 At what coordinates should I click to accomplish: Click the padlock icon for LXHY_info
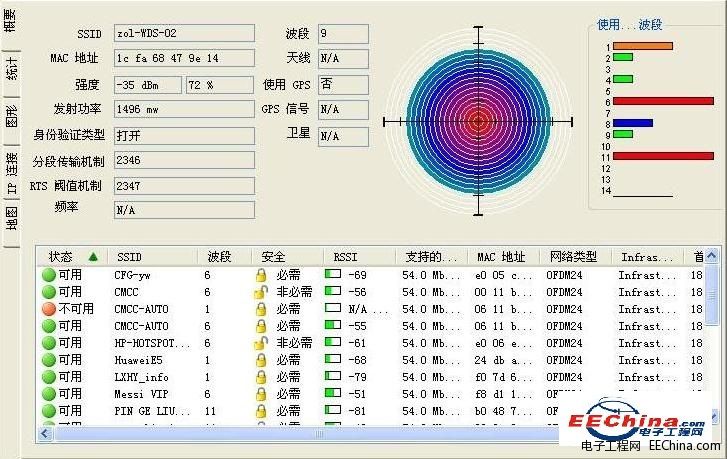(261, 377)
